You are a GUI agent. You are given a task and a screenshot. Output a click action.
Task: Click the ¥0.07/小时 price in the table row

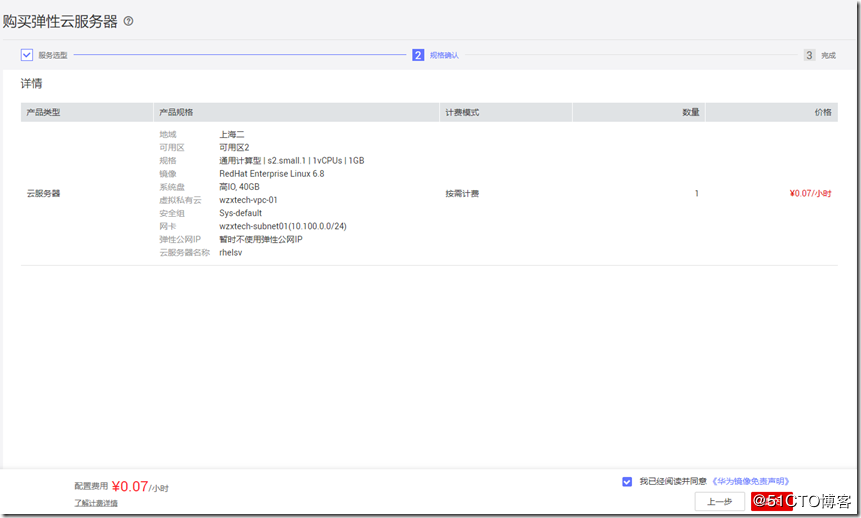pyautogui.click(x=810, y=193)
